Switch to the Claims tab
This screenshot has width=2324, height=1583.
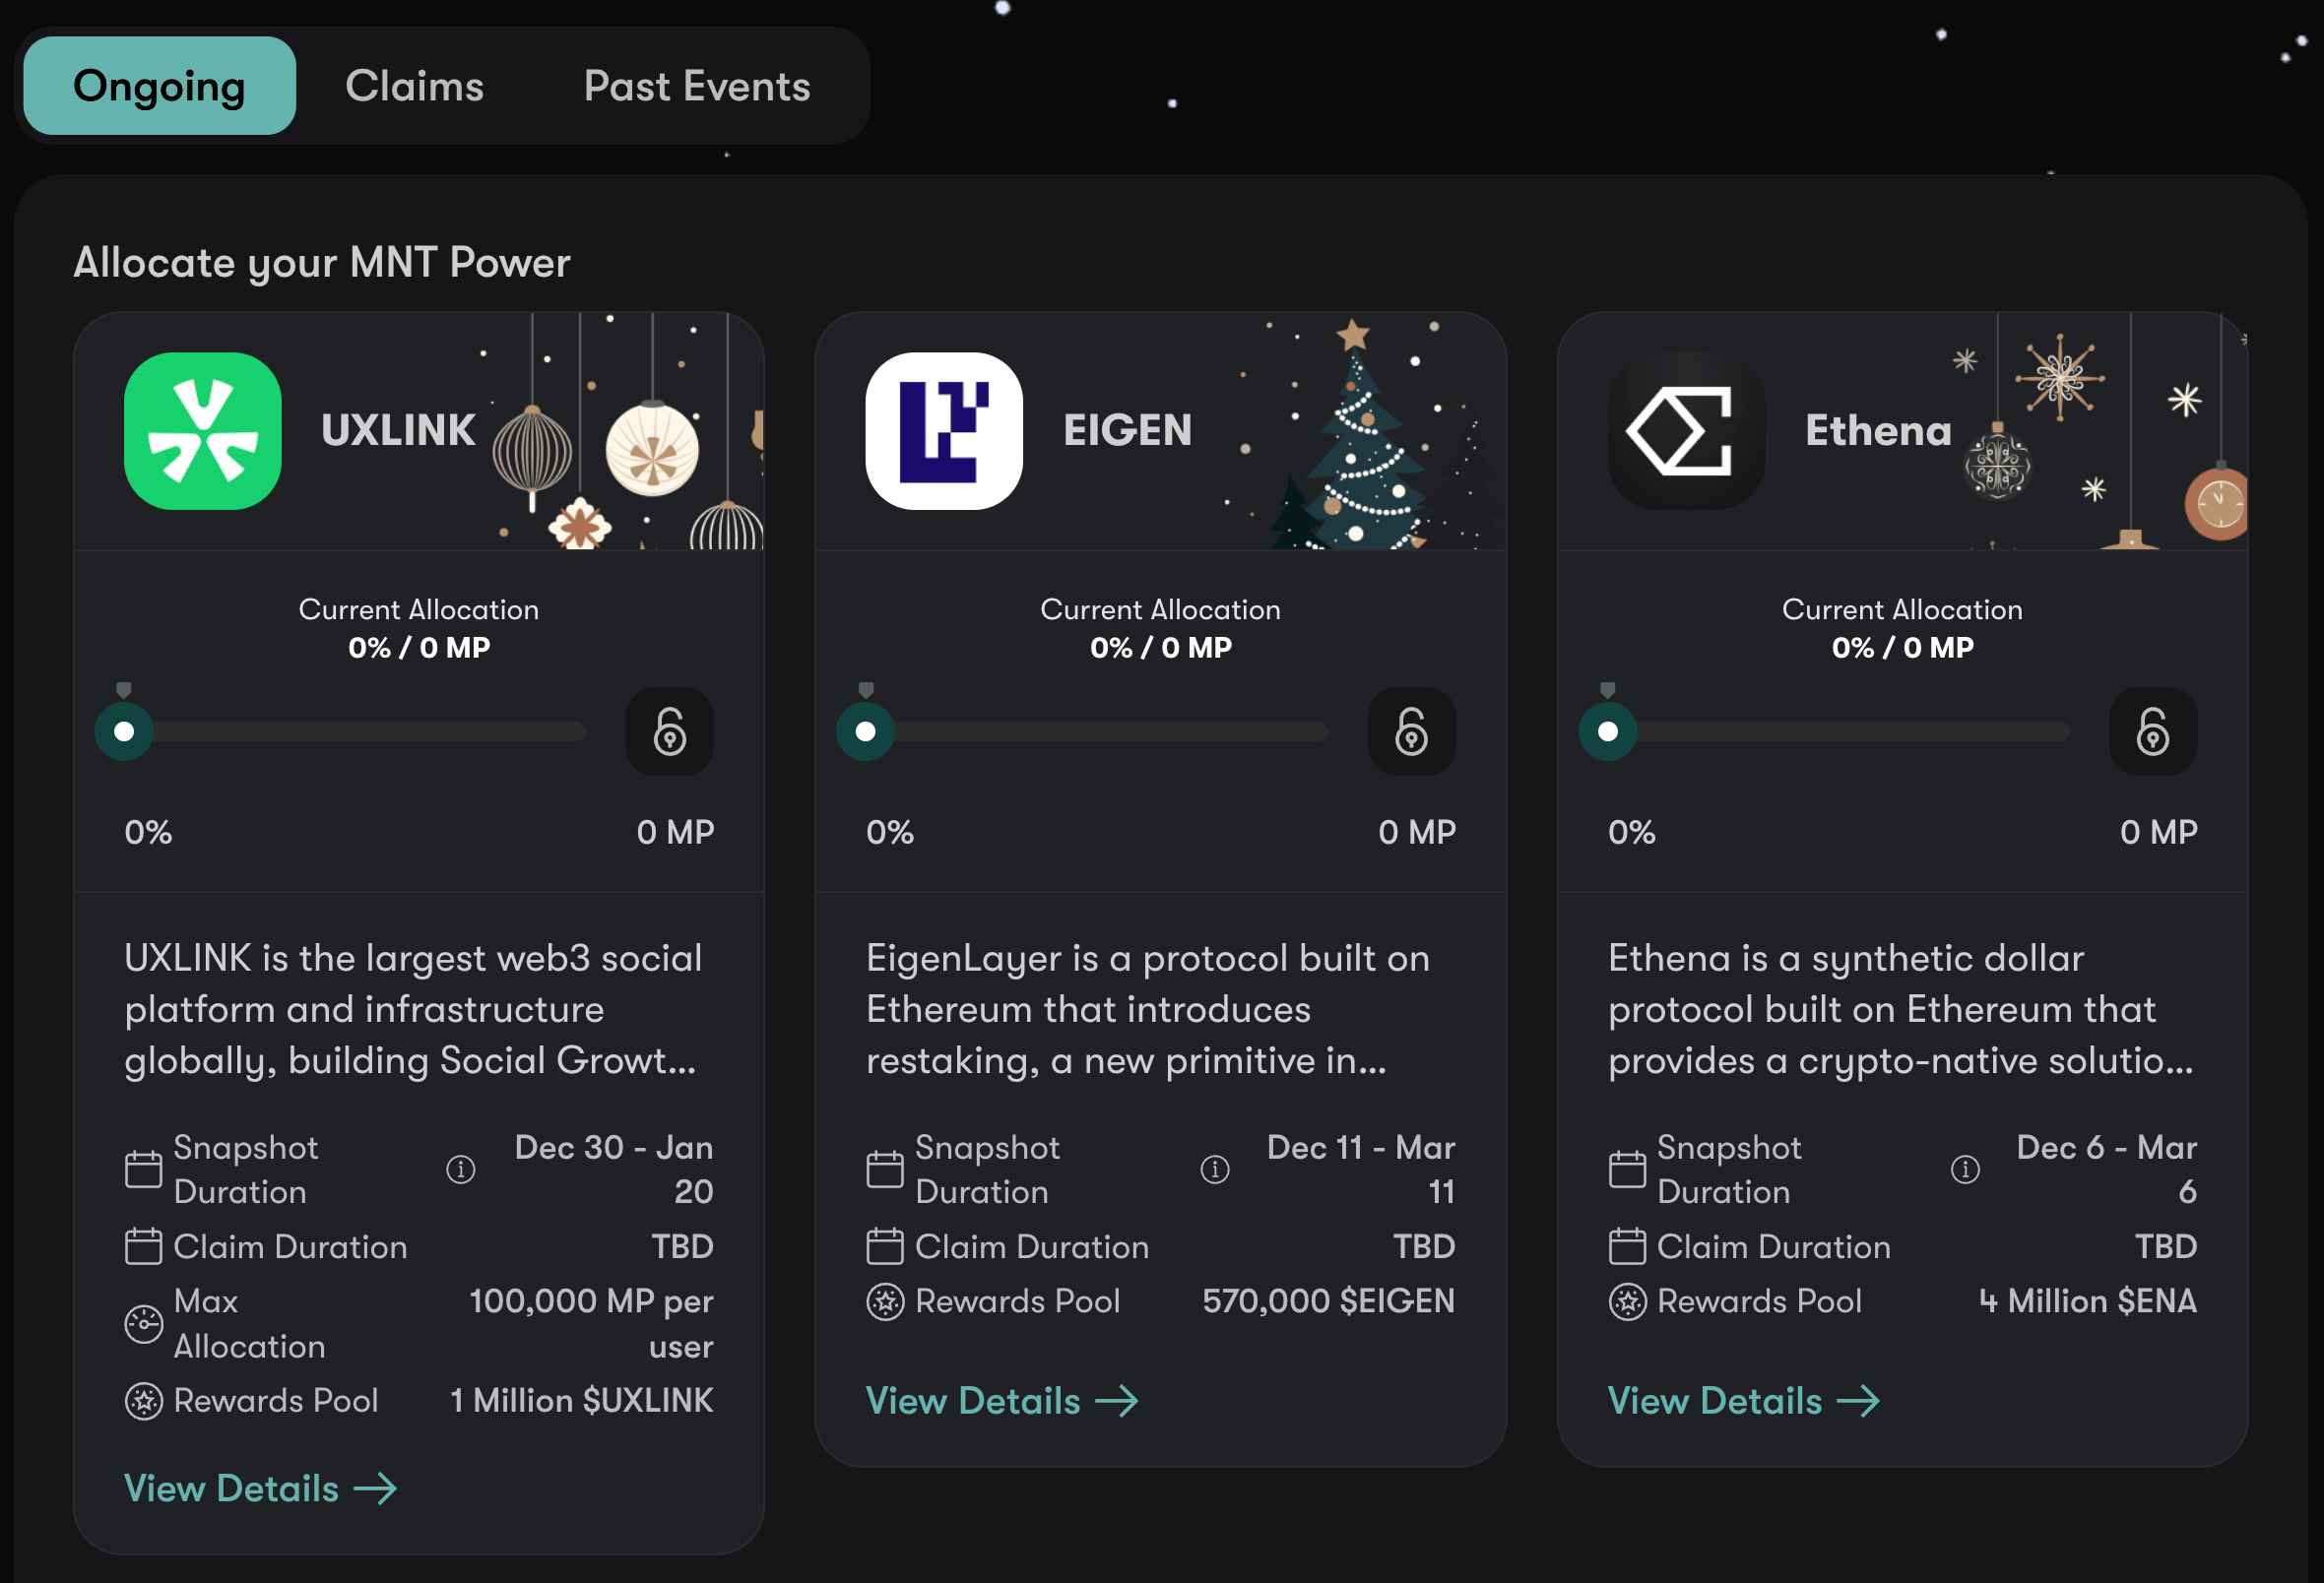click(x=414, y=86)
